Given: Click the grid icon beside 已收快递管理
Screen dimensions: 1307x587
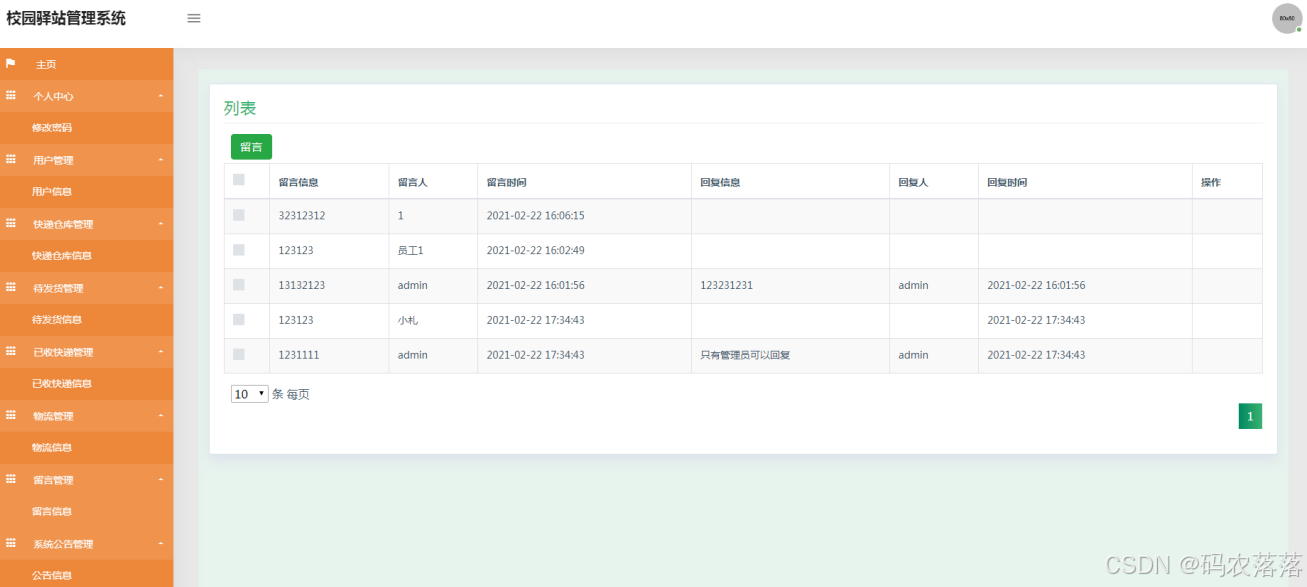Looking at the screenshot, I should tap(11, 351).
